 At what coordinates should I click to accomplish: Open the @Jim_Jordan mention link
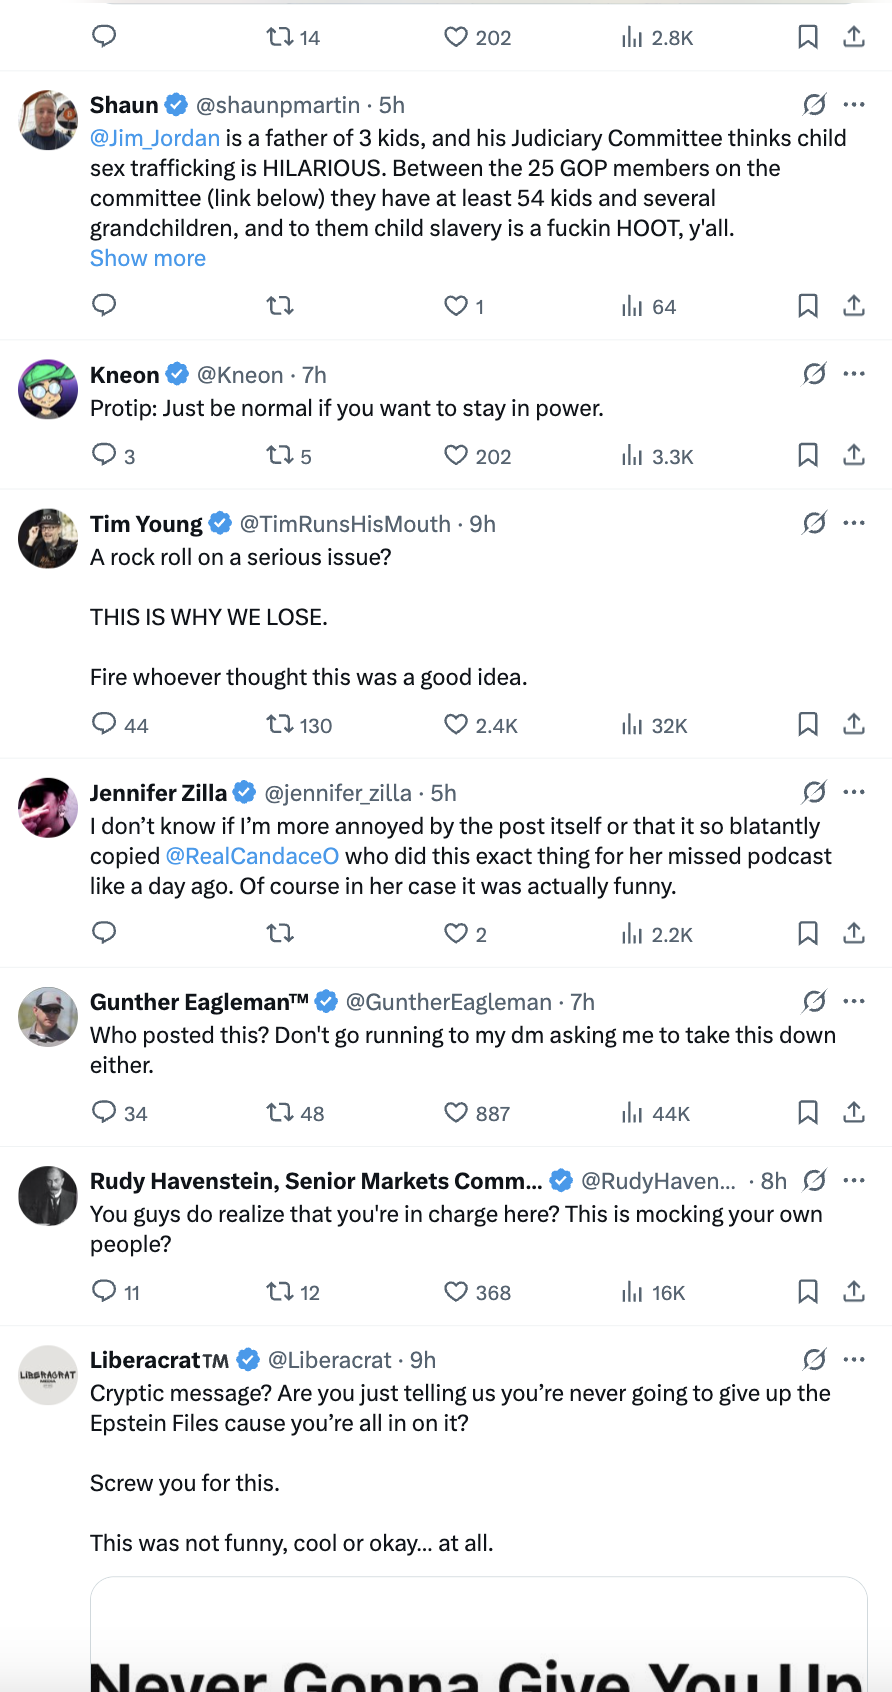tap(155, 138)
